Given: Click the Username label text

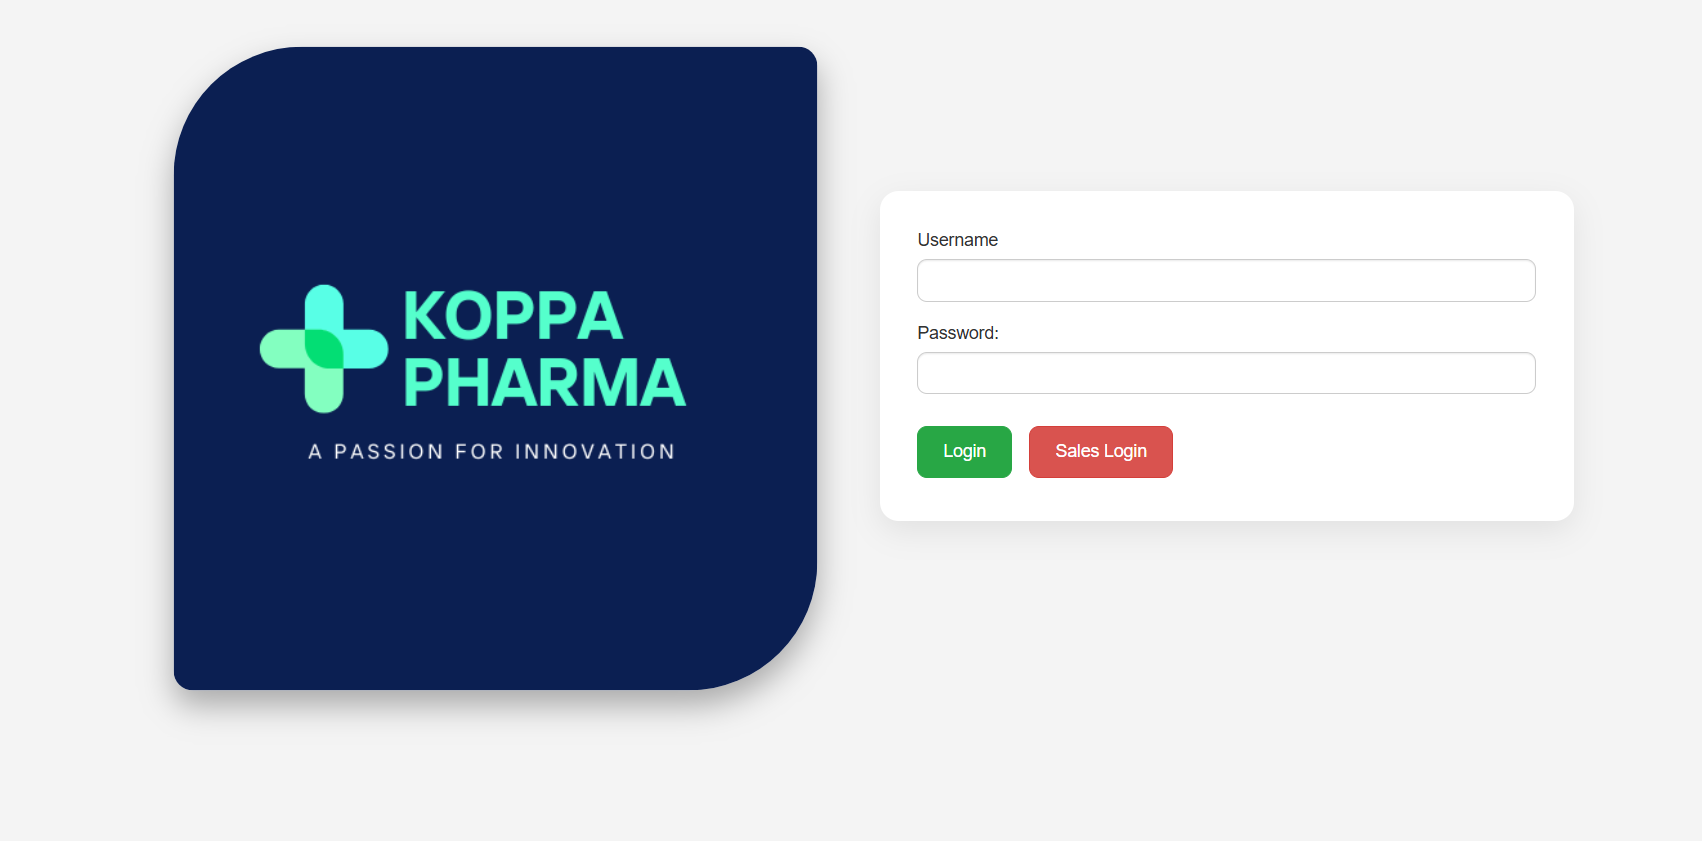Looking at the screenshot, I should point(957,240).
